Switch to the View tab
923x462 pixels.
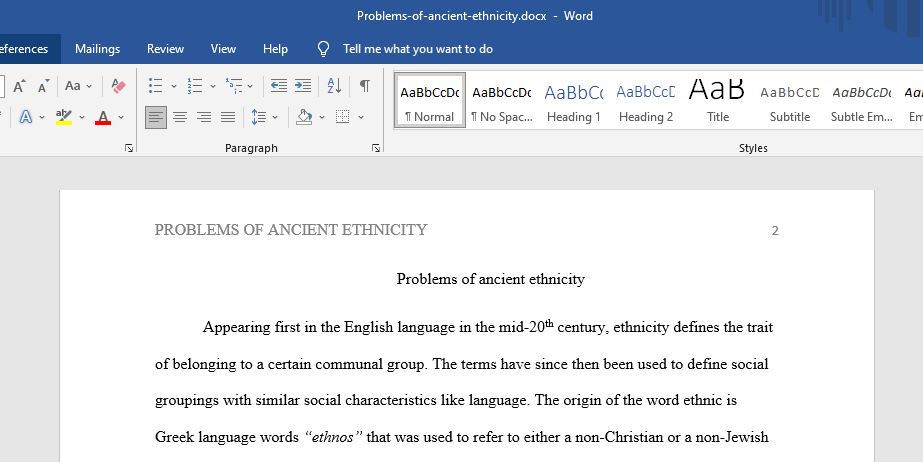tap(223, 49)
